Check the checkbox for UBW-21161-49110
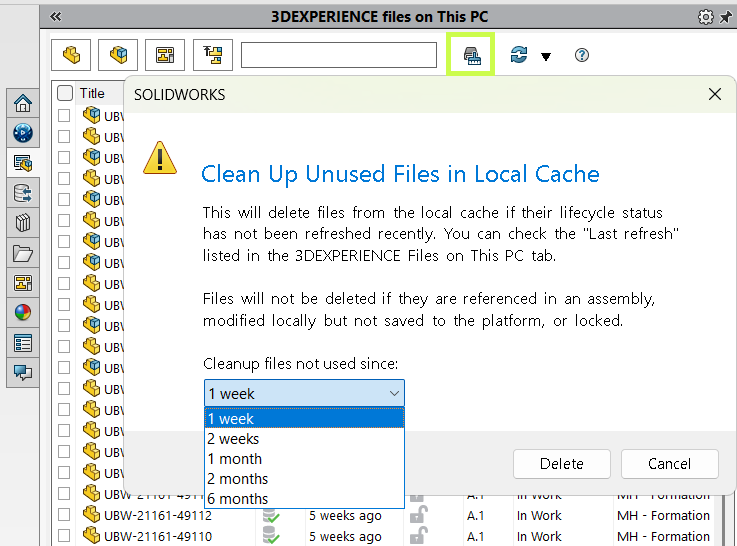Image resolution: width=737 pixels, height=546 pixels. coord(64,536)
